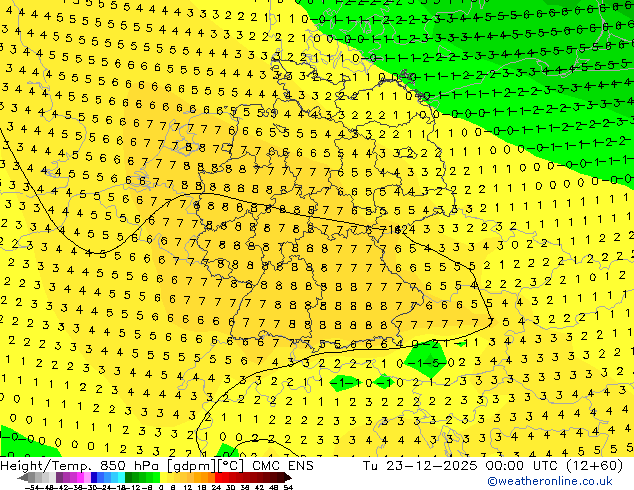Click the grey left arrow of color scale
634x490 pixels.
(23, 478)
